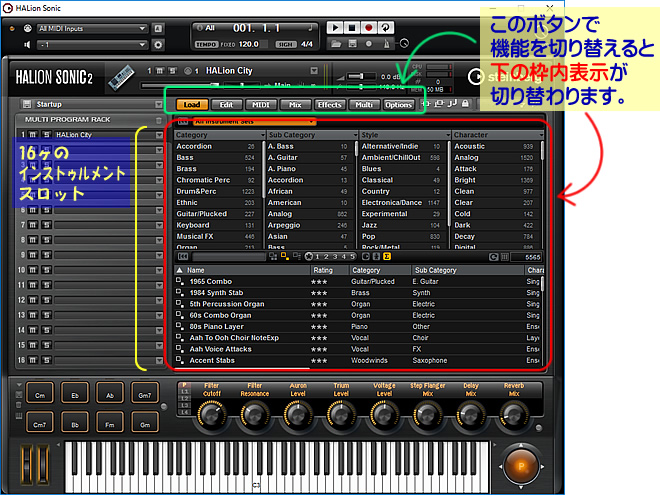Click the multi filter icon in results toolbar
This screenshot has height=495, width=660.
pos(273,256)
